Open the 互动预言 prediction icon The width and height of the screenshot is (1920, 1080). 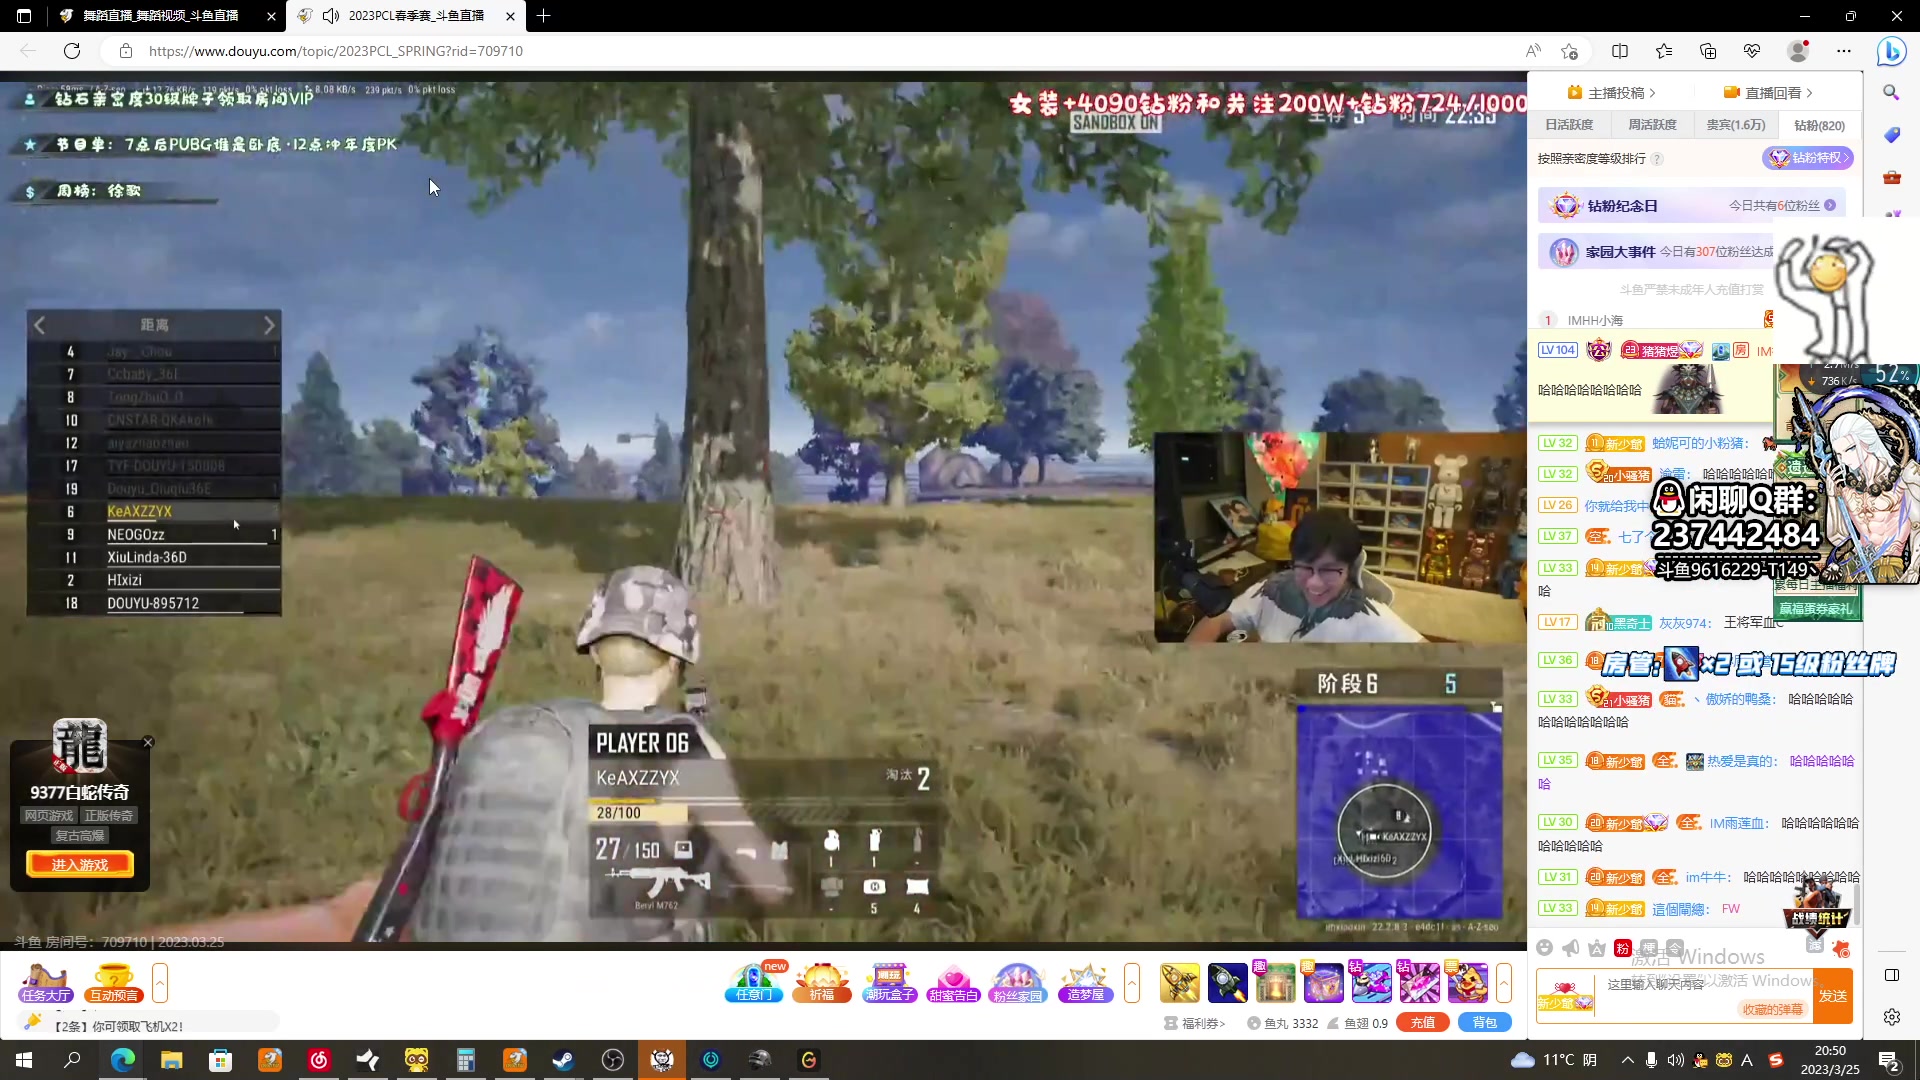pyautogui.click(x=113, y=982)
